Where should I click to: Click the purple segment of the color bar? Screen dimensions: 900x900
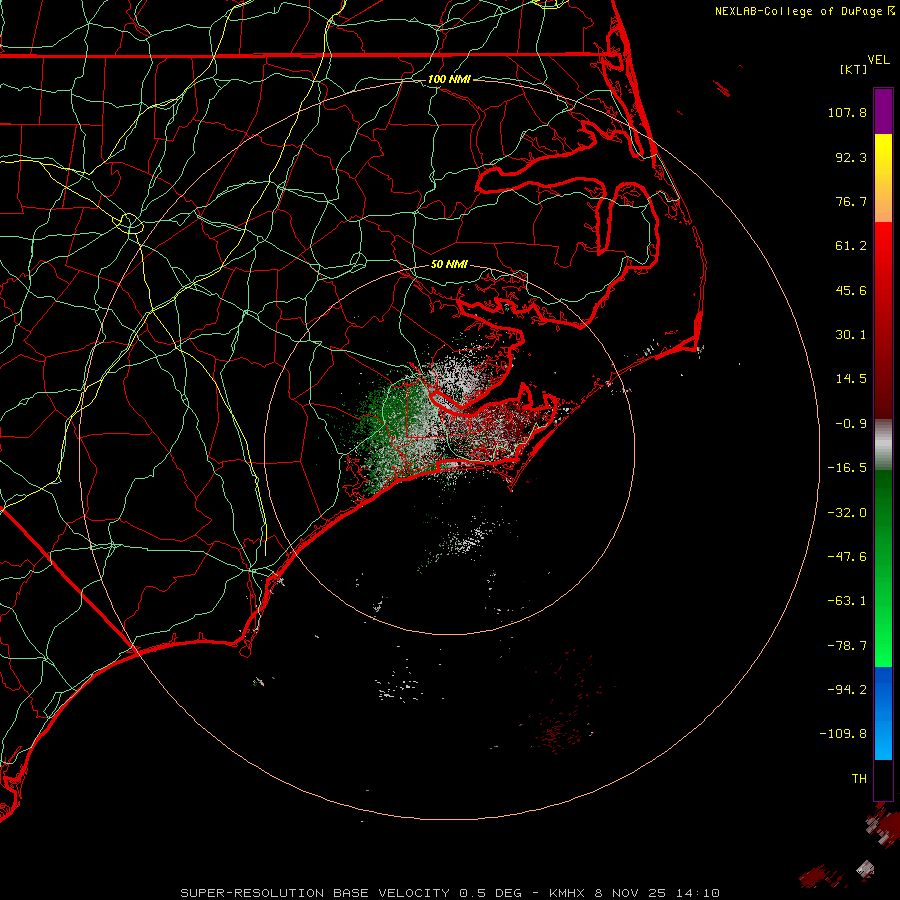(883, 111)
